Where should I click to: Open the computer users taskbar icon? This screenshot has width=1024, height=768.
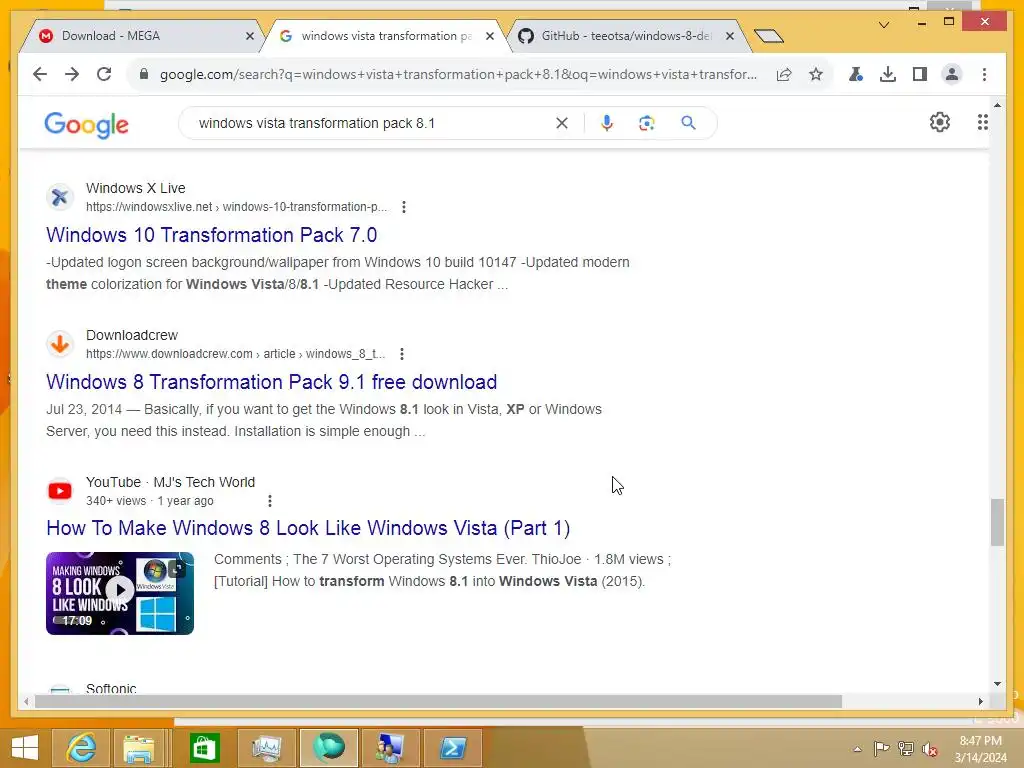point(391,748)
